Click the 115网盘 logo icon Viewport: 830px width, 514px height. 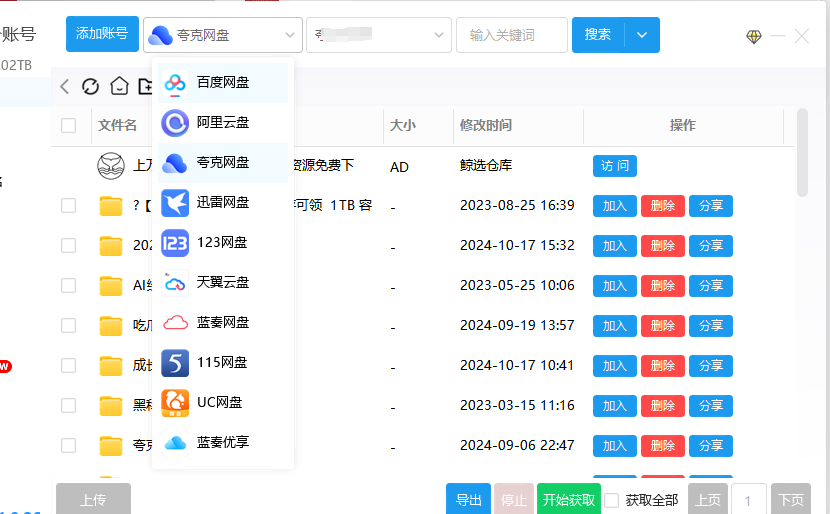click(175, 363)
